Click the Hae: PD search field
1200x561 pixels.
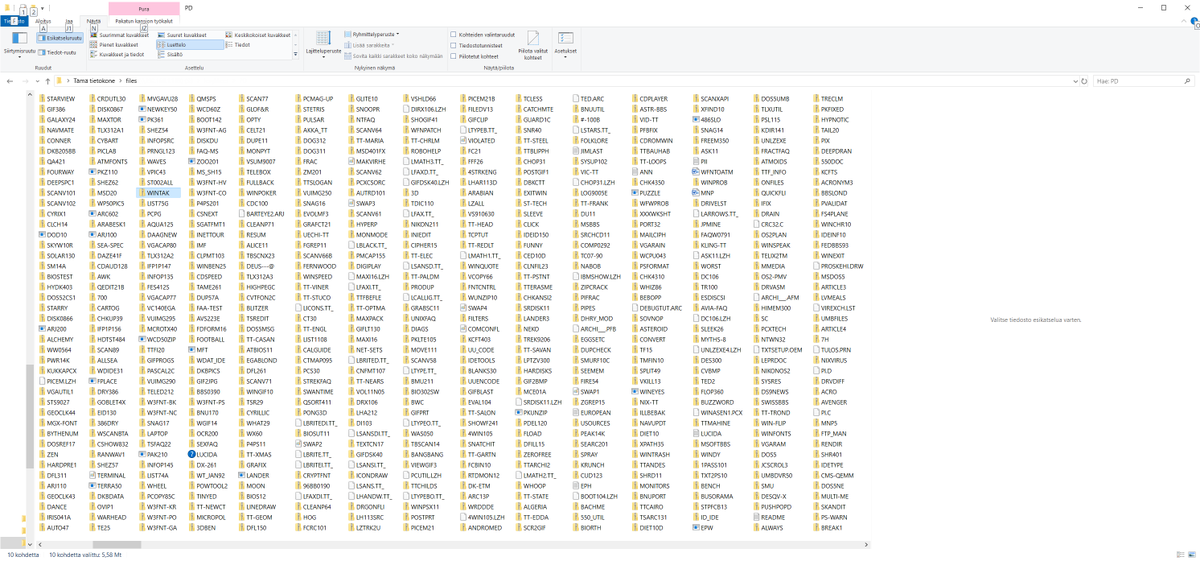point(1142,80)
